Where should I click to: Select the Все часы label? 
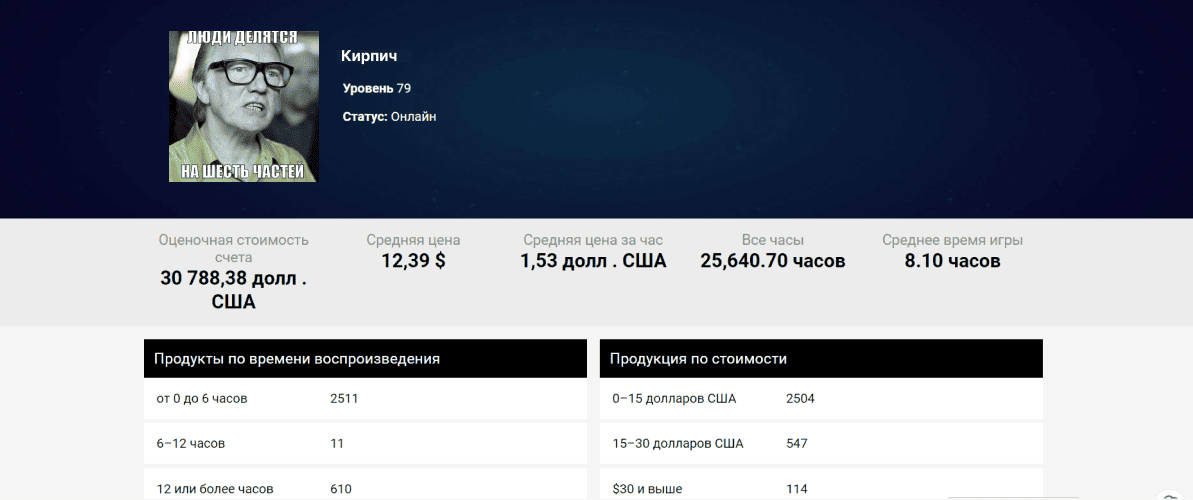772,240
